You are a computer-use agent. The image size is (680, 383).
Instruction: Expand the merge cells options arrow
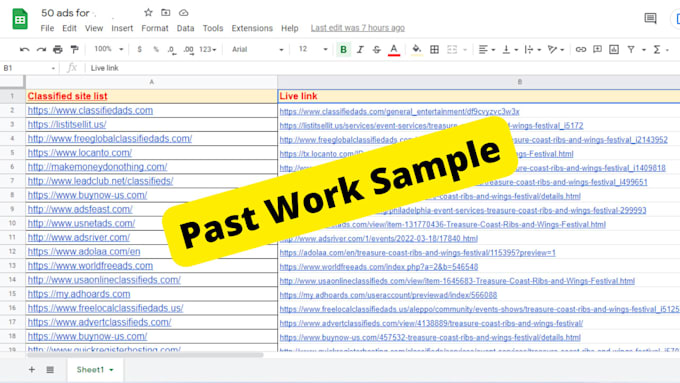(x=465, y=50)
